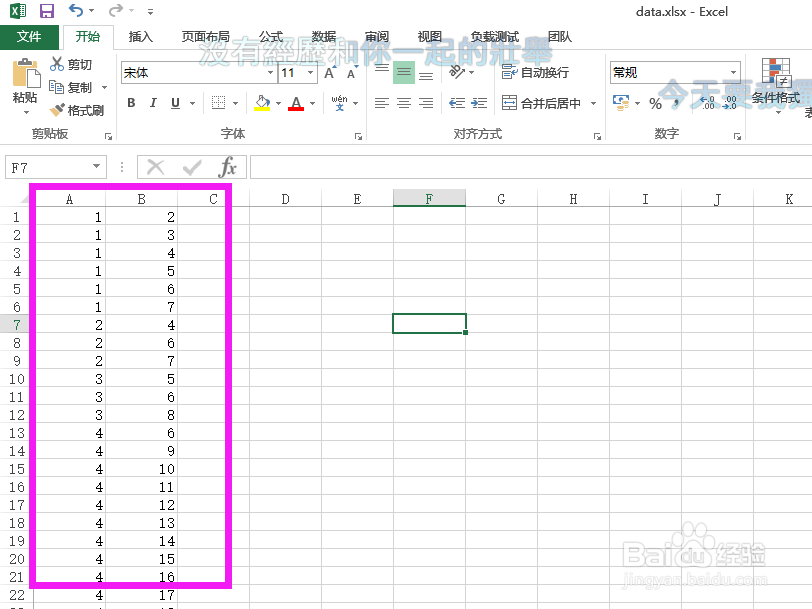Screen dimensions: 812x609
Task: Select the Format Painter (格式刷) brush
Action: click(57, 110)
